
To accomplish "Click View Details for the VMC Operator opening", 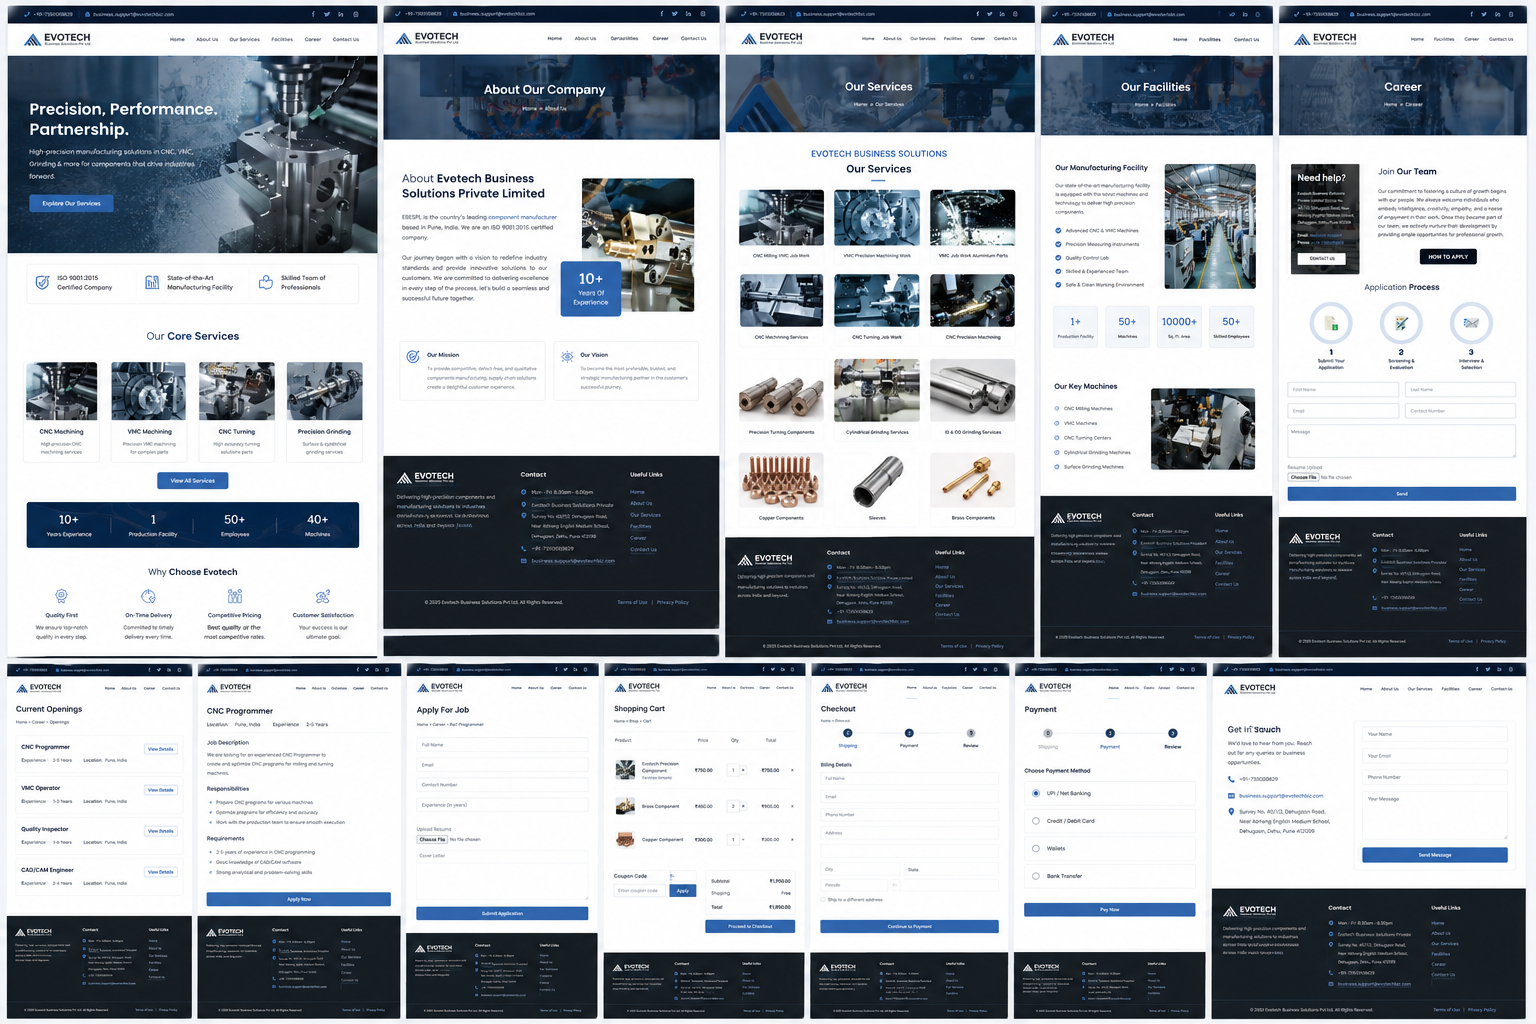I will click(x=160, y=790).
